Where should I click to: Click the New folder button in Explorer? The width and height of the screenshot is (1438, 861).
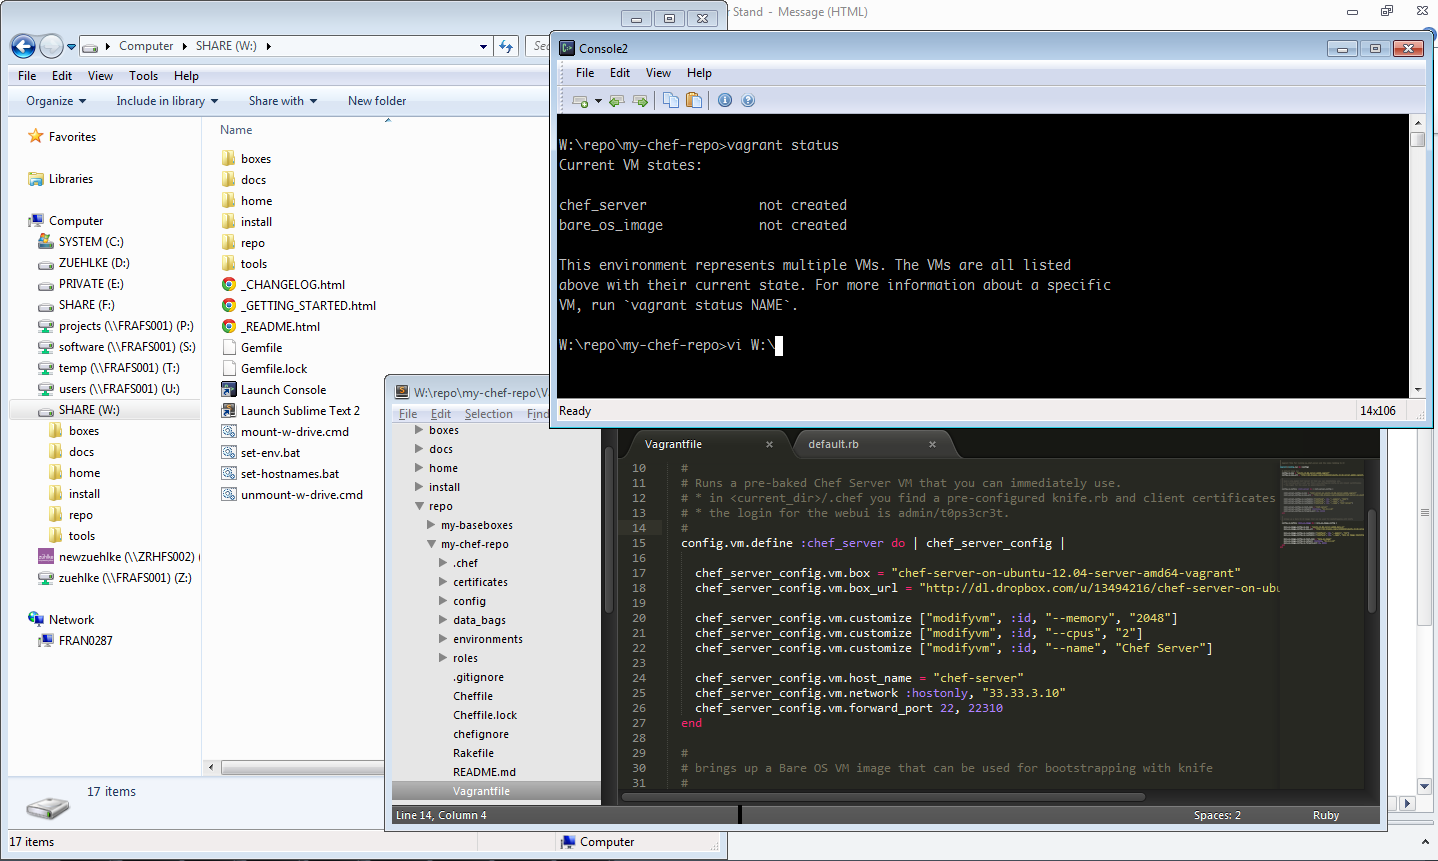pos(377,101)
